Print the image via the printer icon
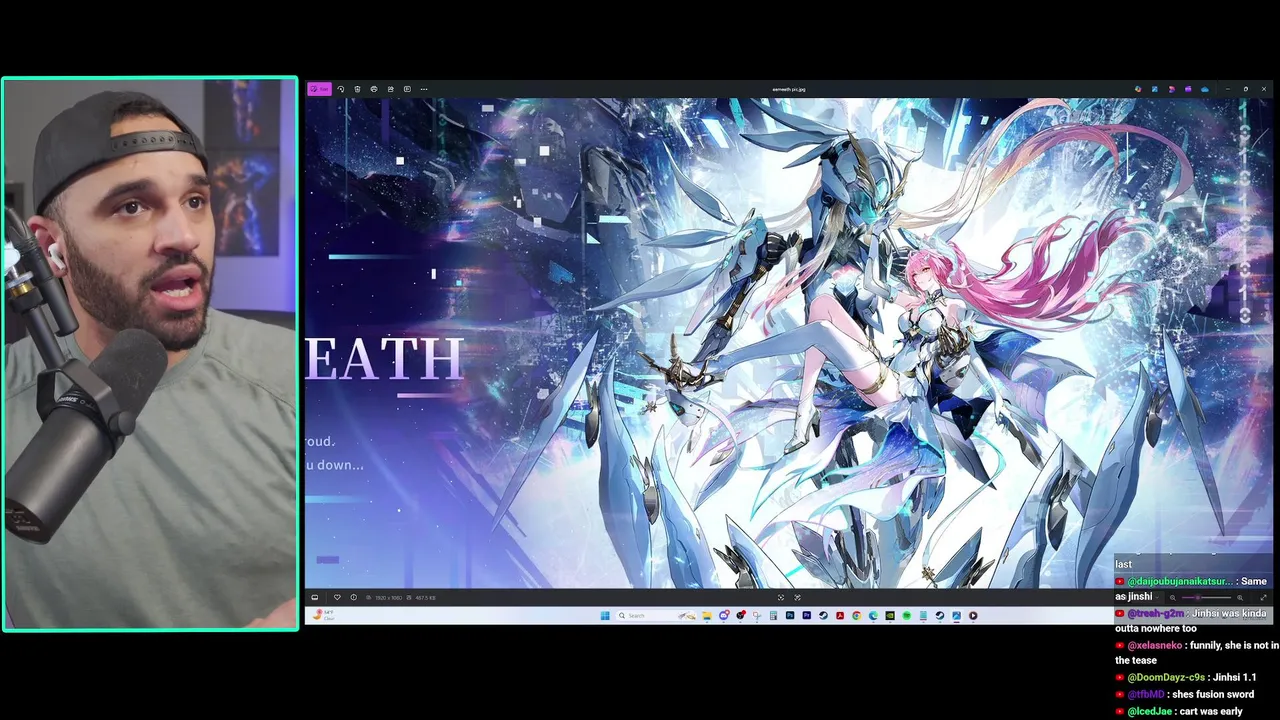 point(374,89)
